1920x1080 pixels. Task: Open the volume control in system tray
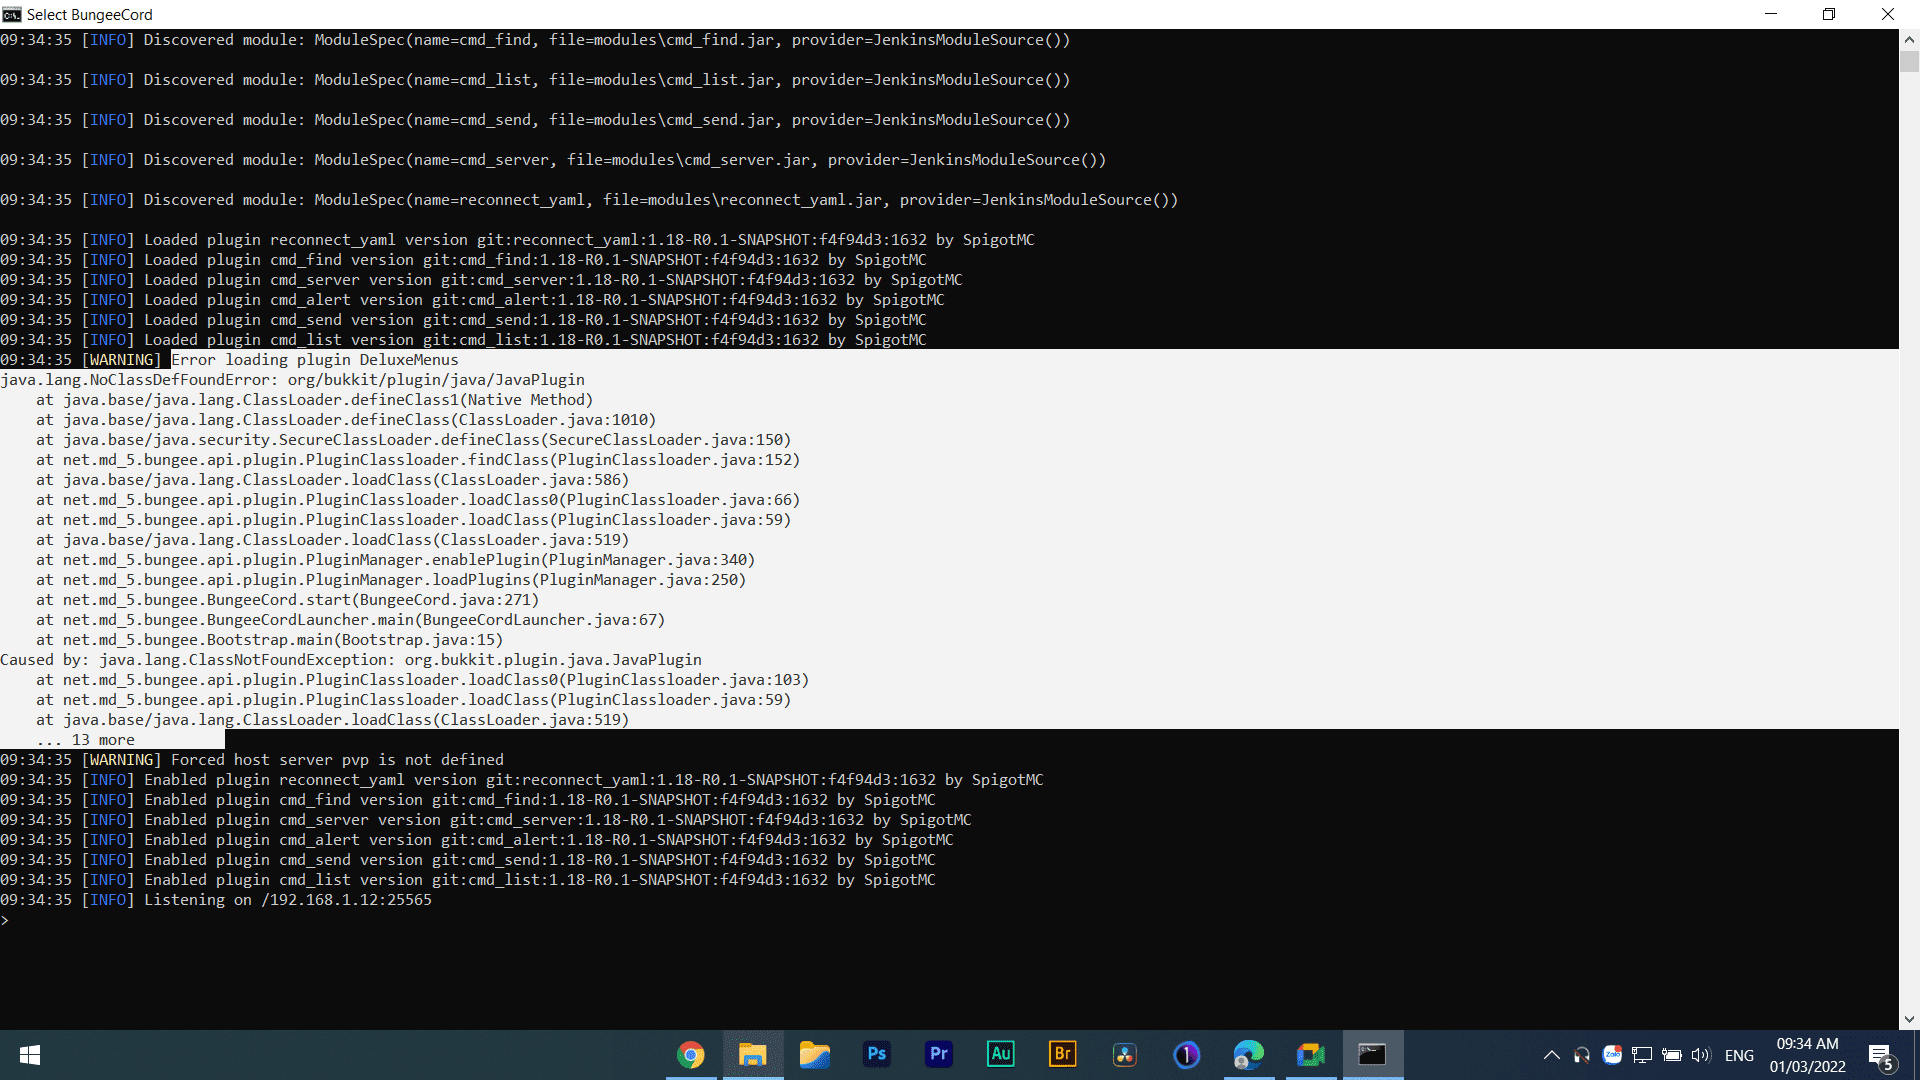coord(1701,1055)
